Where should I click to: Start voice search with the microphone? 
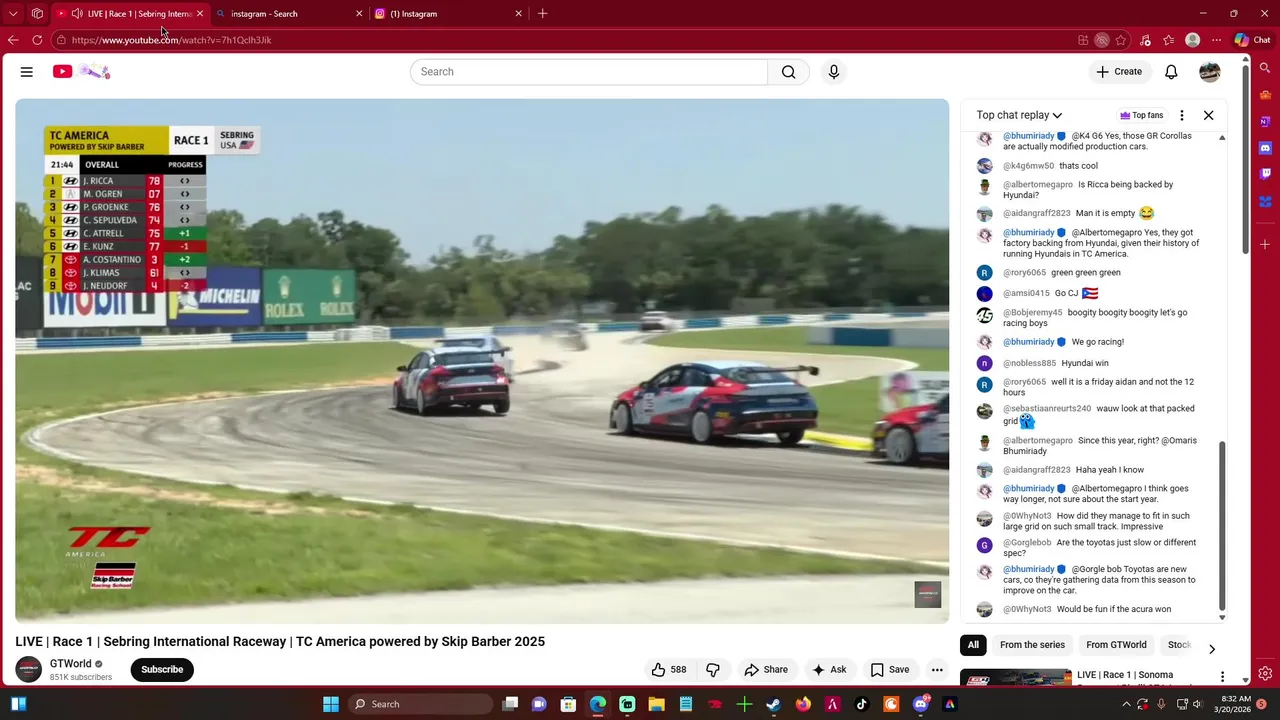834,72
